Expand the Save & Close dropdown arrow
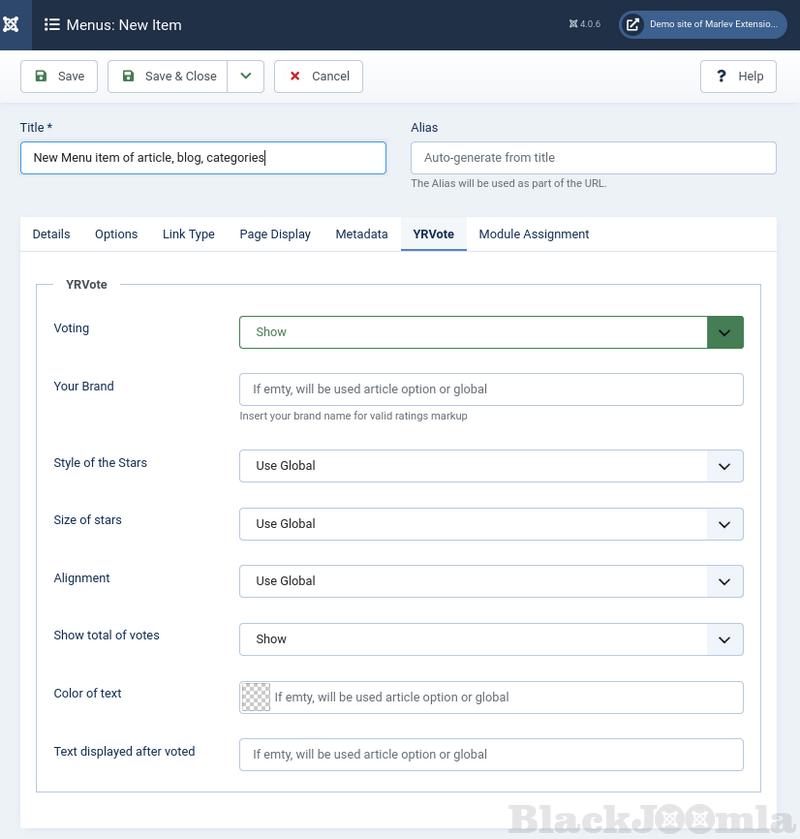The height and width of the screenshot is (839, 800). 245,76
